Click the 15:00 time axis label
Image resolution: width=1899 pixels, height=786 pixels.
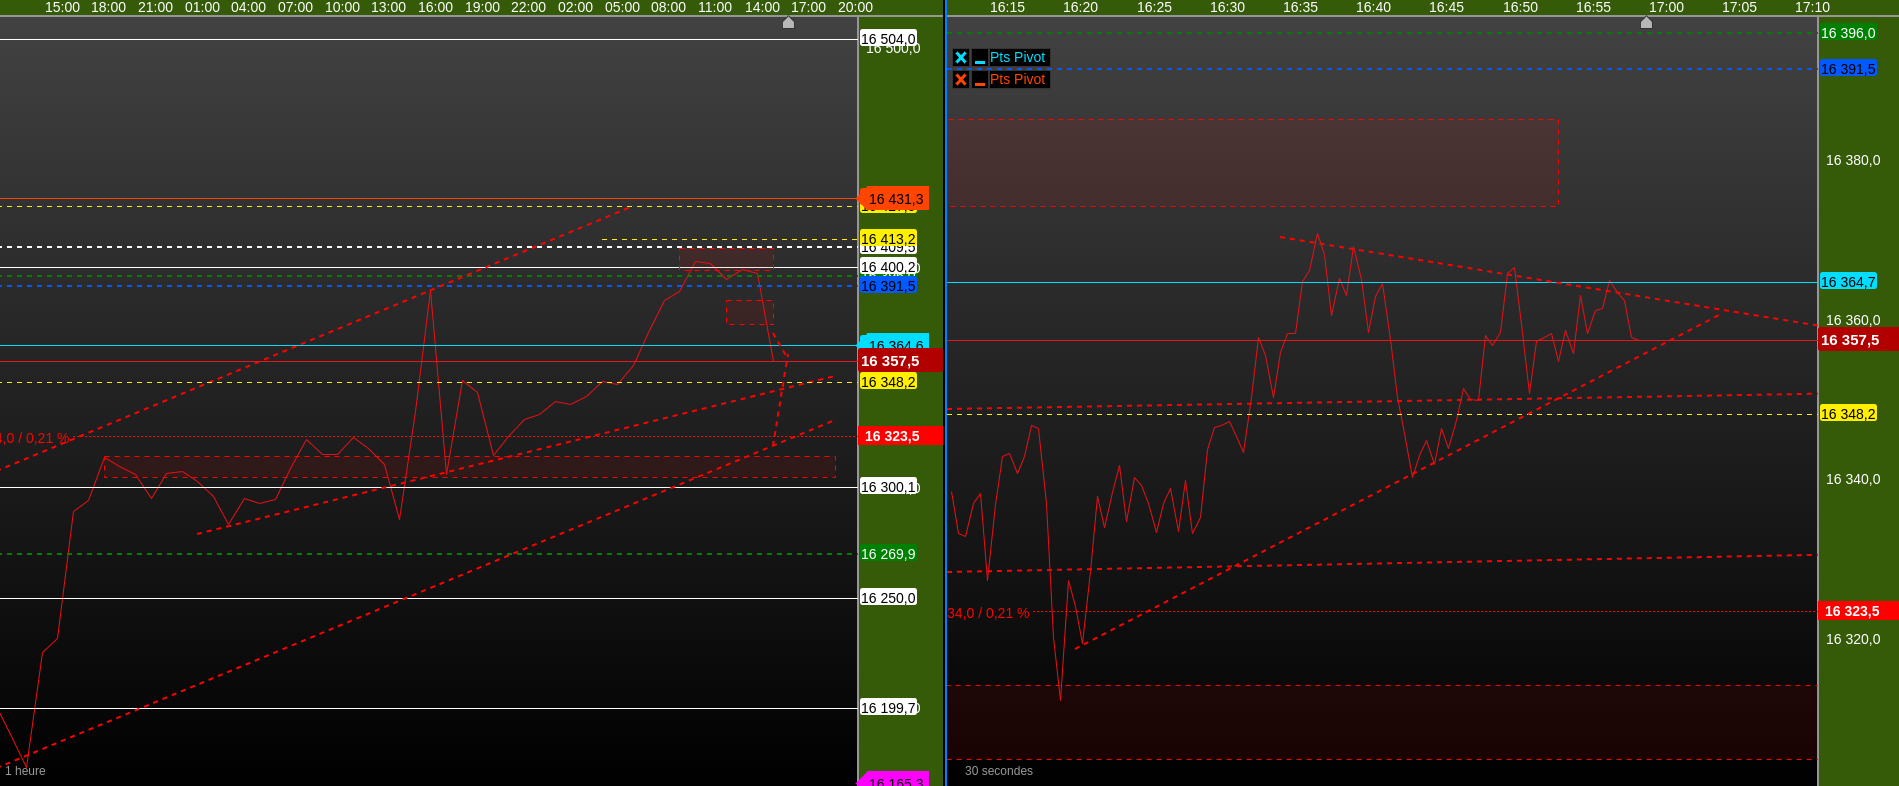tap(62, 7)
